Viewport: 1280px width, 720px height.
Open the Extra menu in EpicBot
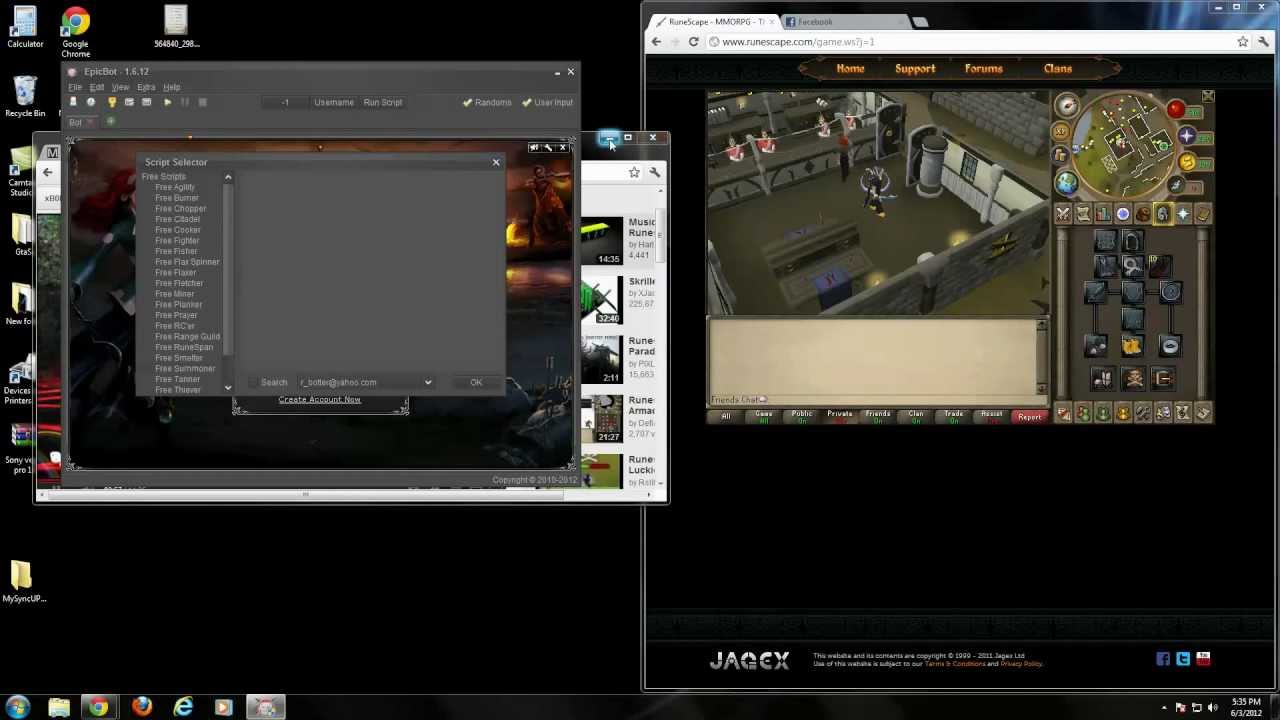146,87
